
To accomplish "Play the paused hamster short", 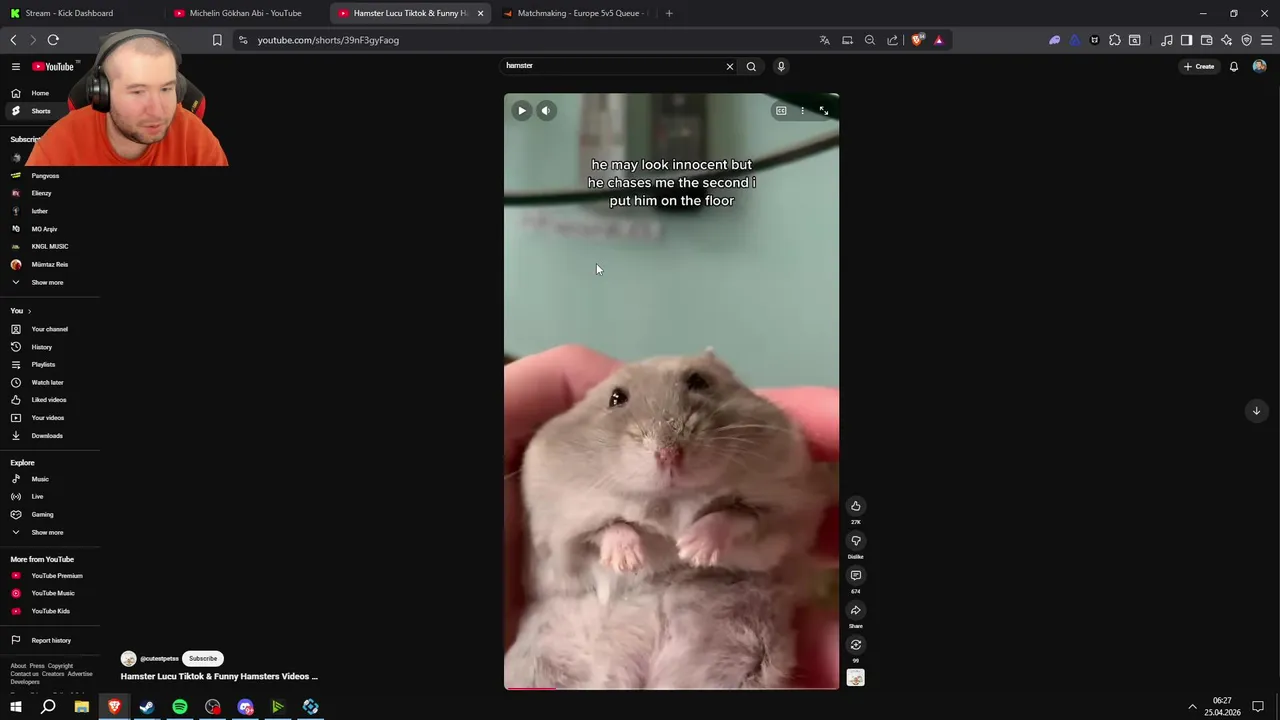I will 521,111.
